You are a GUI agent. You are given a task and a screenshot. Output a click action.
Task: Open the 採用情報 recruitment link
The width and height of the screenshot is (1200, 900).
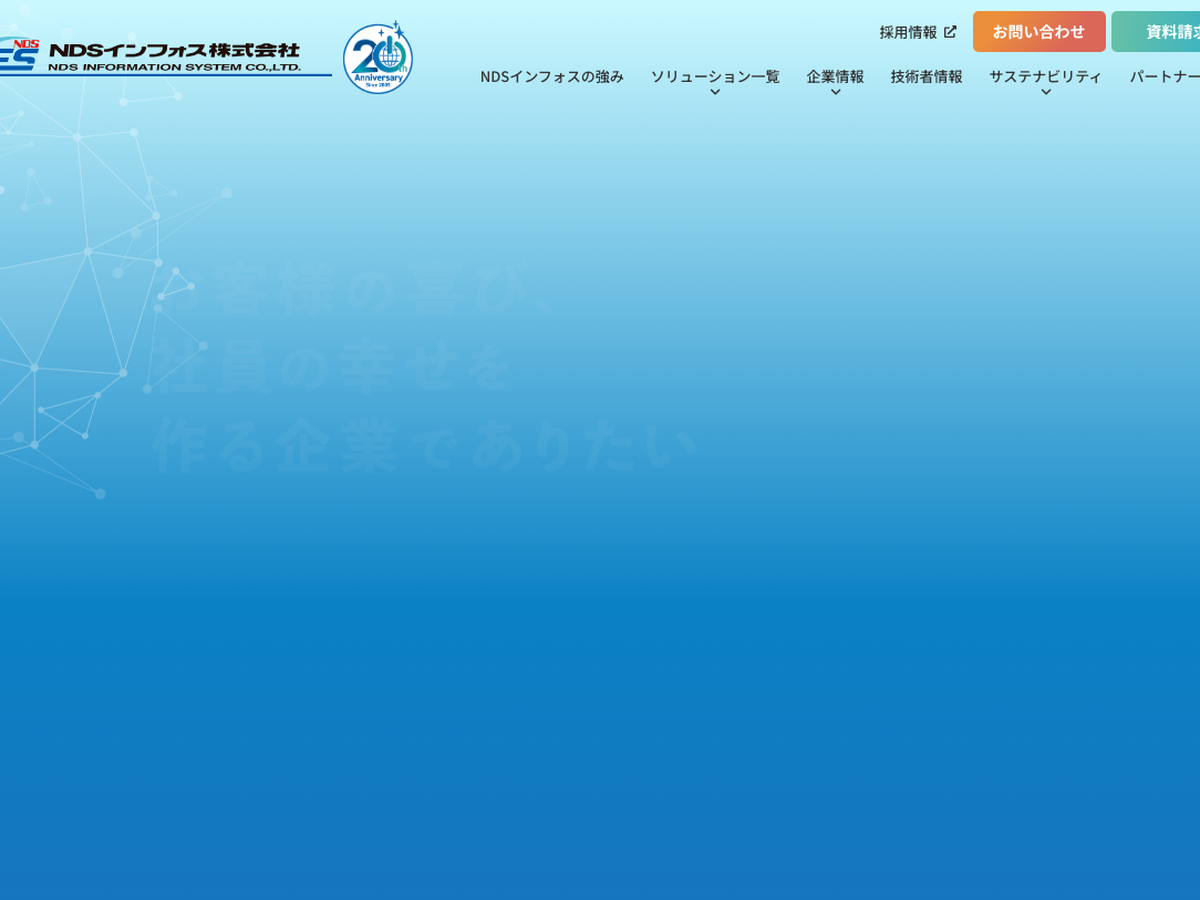coord(908,32)
